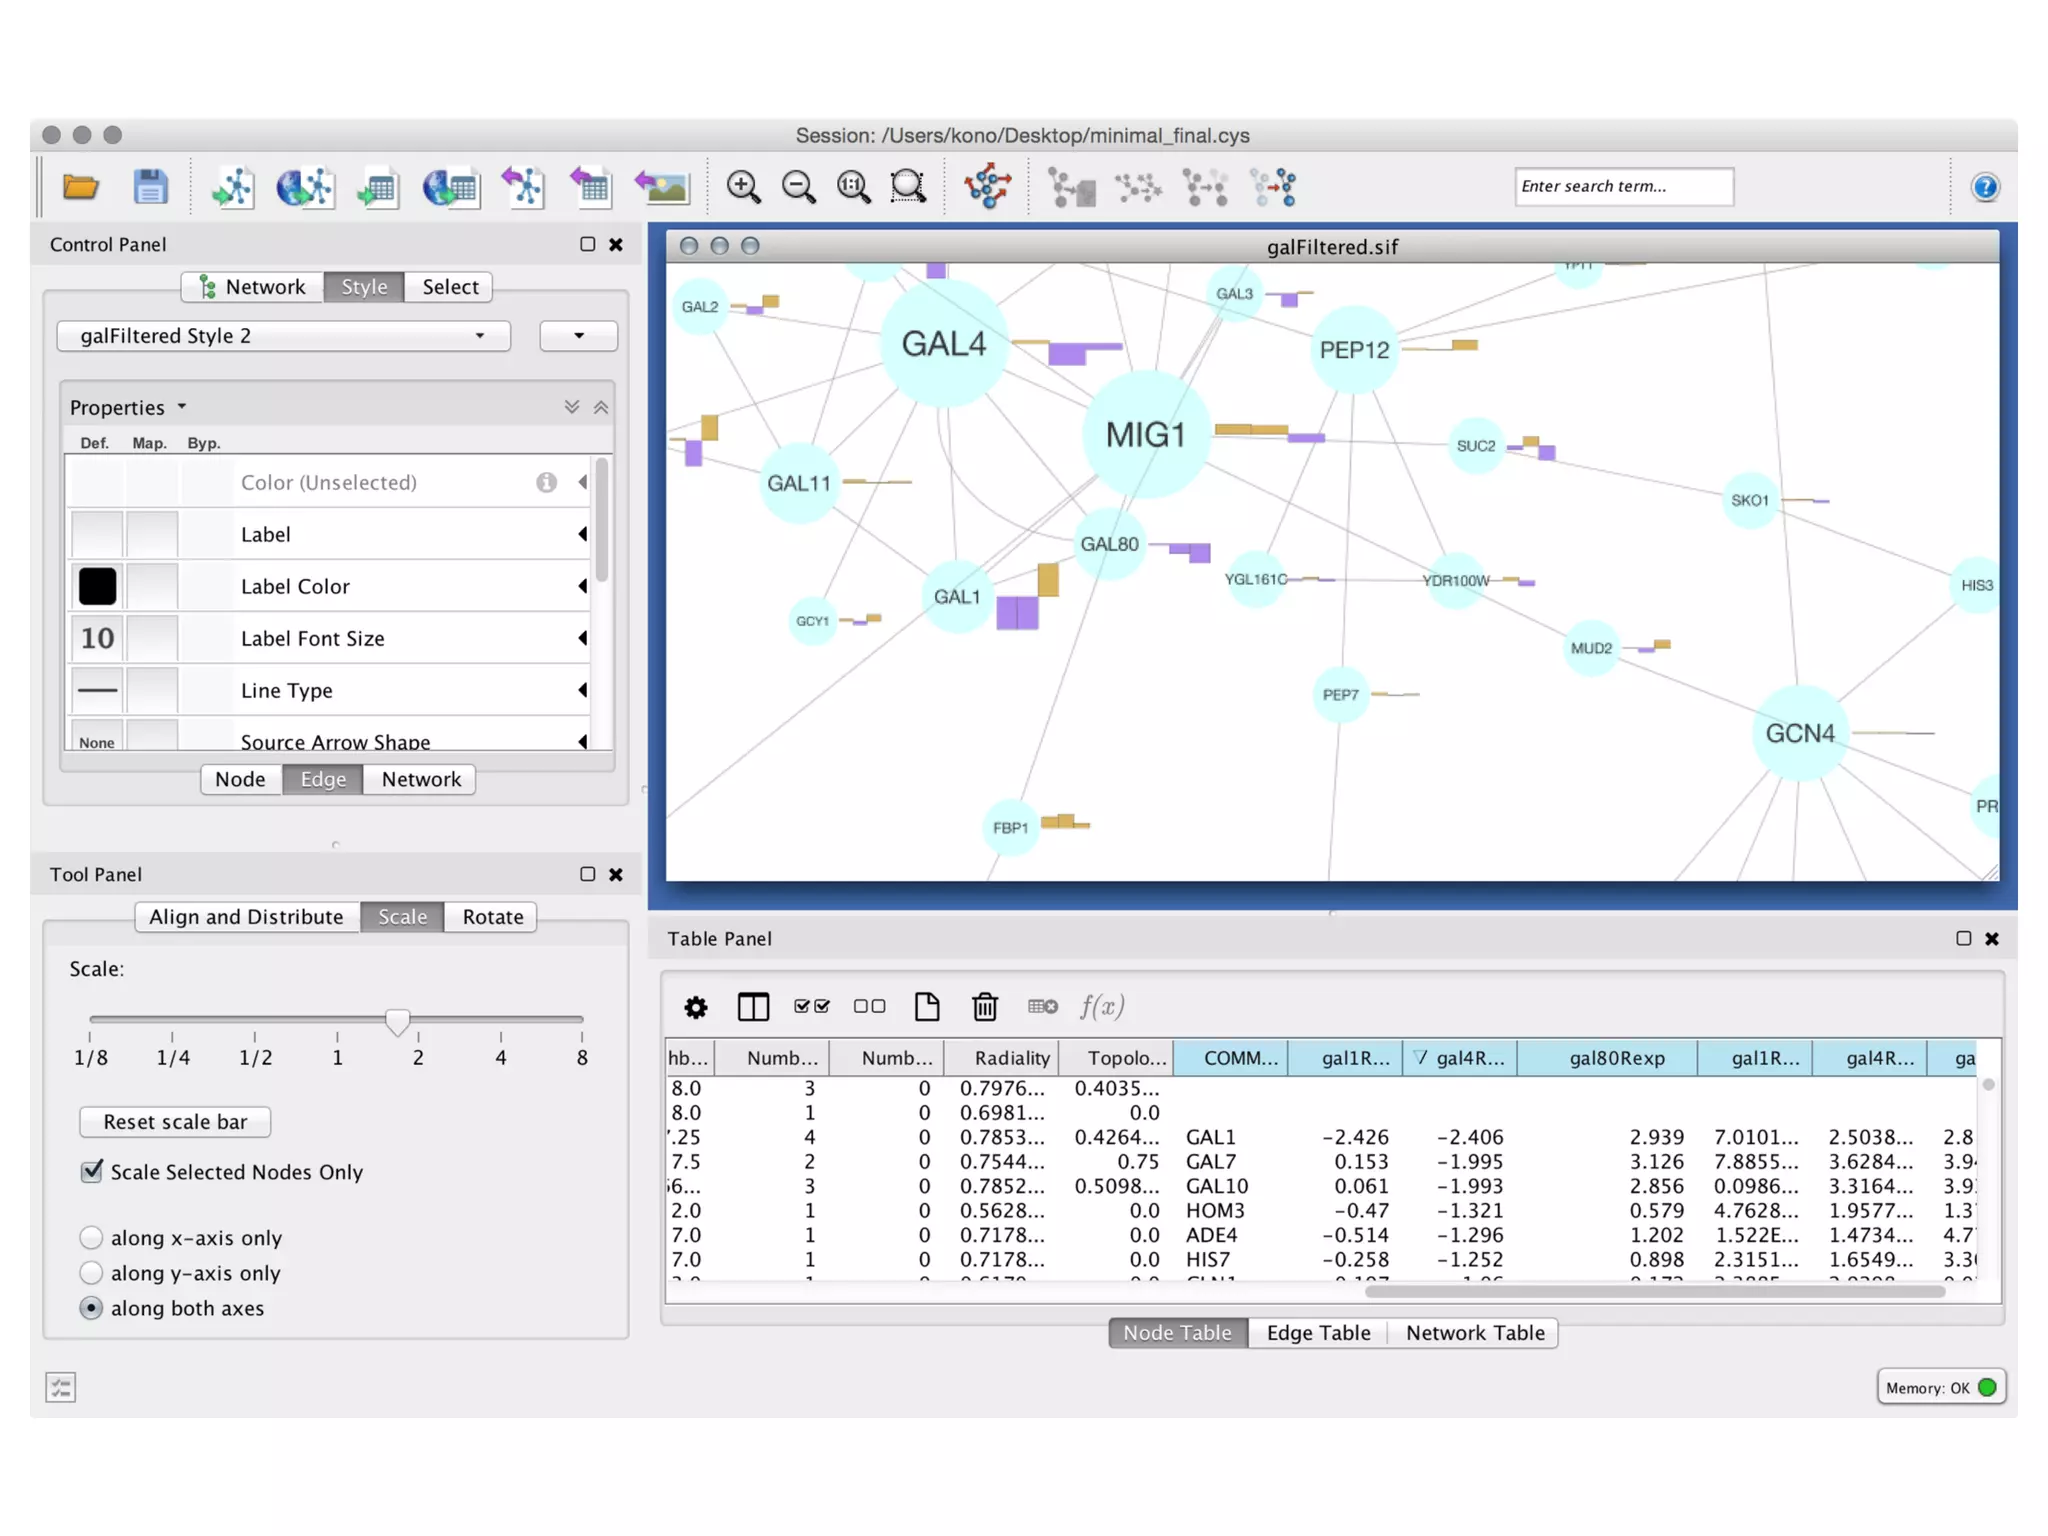Open the Rotate tab in Tool Panel
Screen dimensions: 2048x1536
click(492, 917)
